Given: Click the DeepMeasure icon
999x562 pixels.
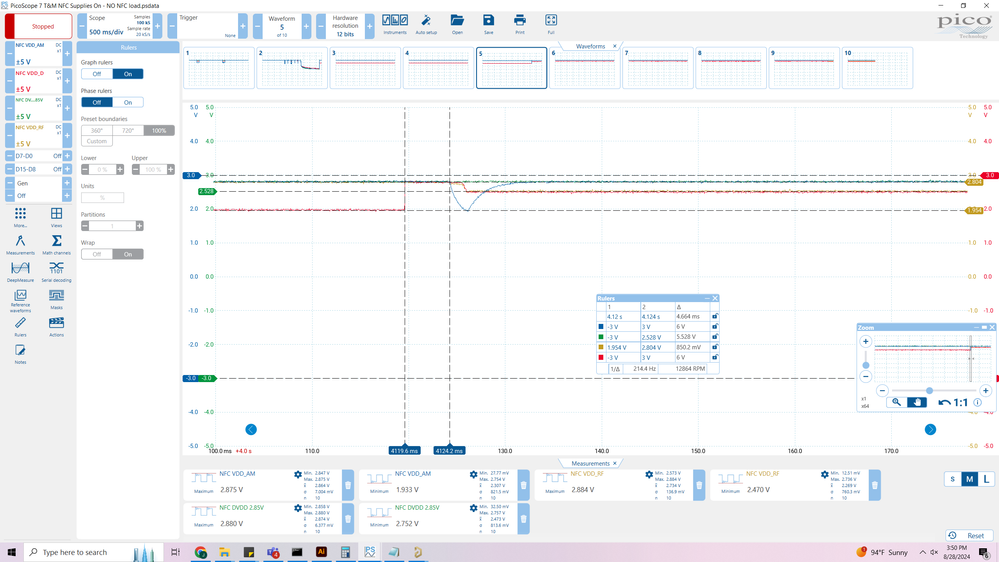Looking at the screenshot, I should (20, 270).
